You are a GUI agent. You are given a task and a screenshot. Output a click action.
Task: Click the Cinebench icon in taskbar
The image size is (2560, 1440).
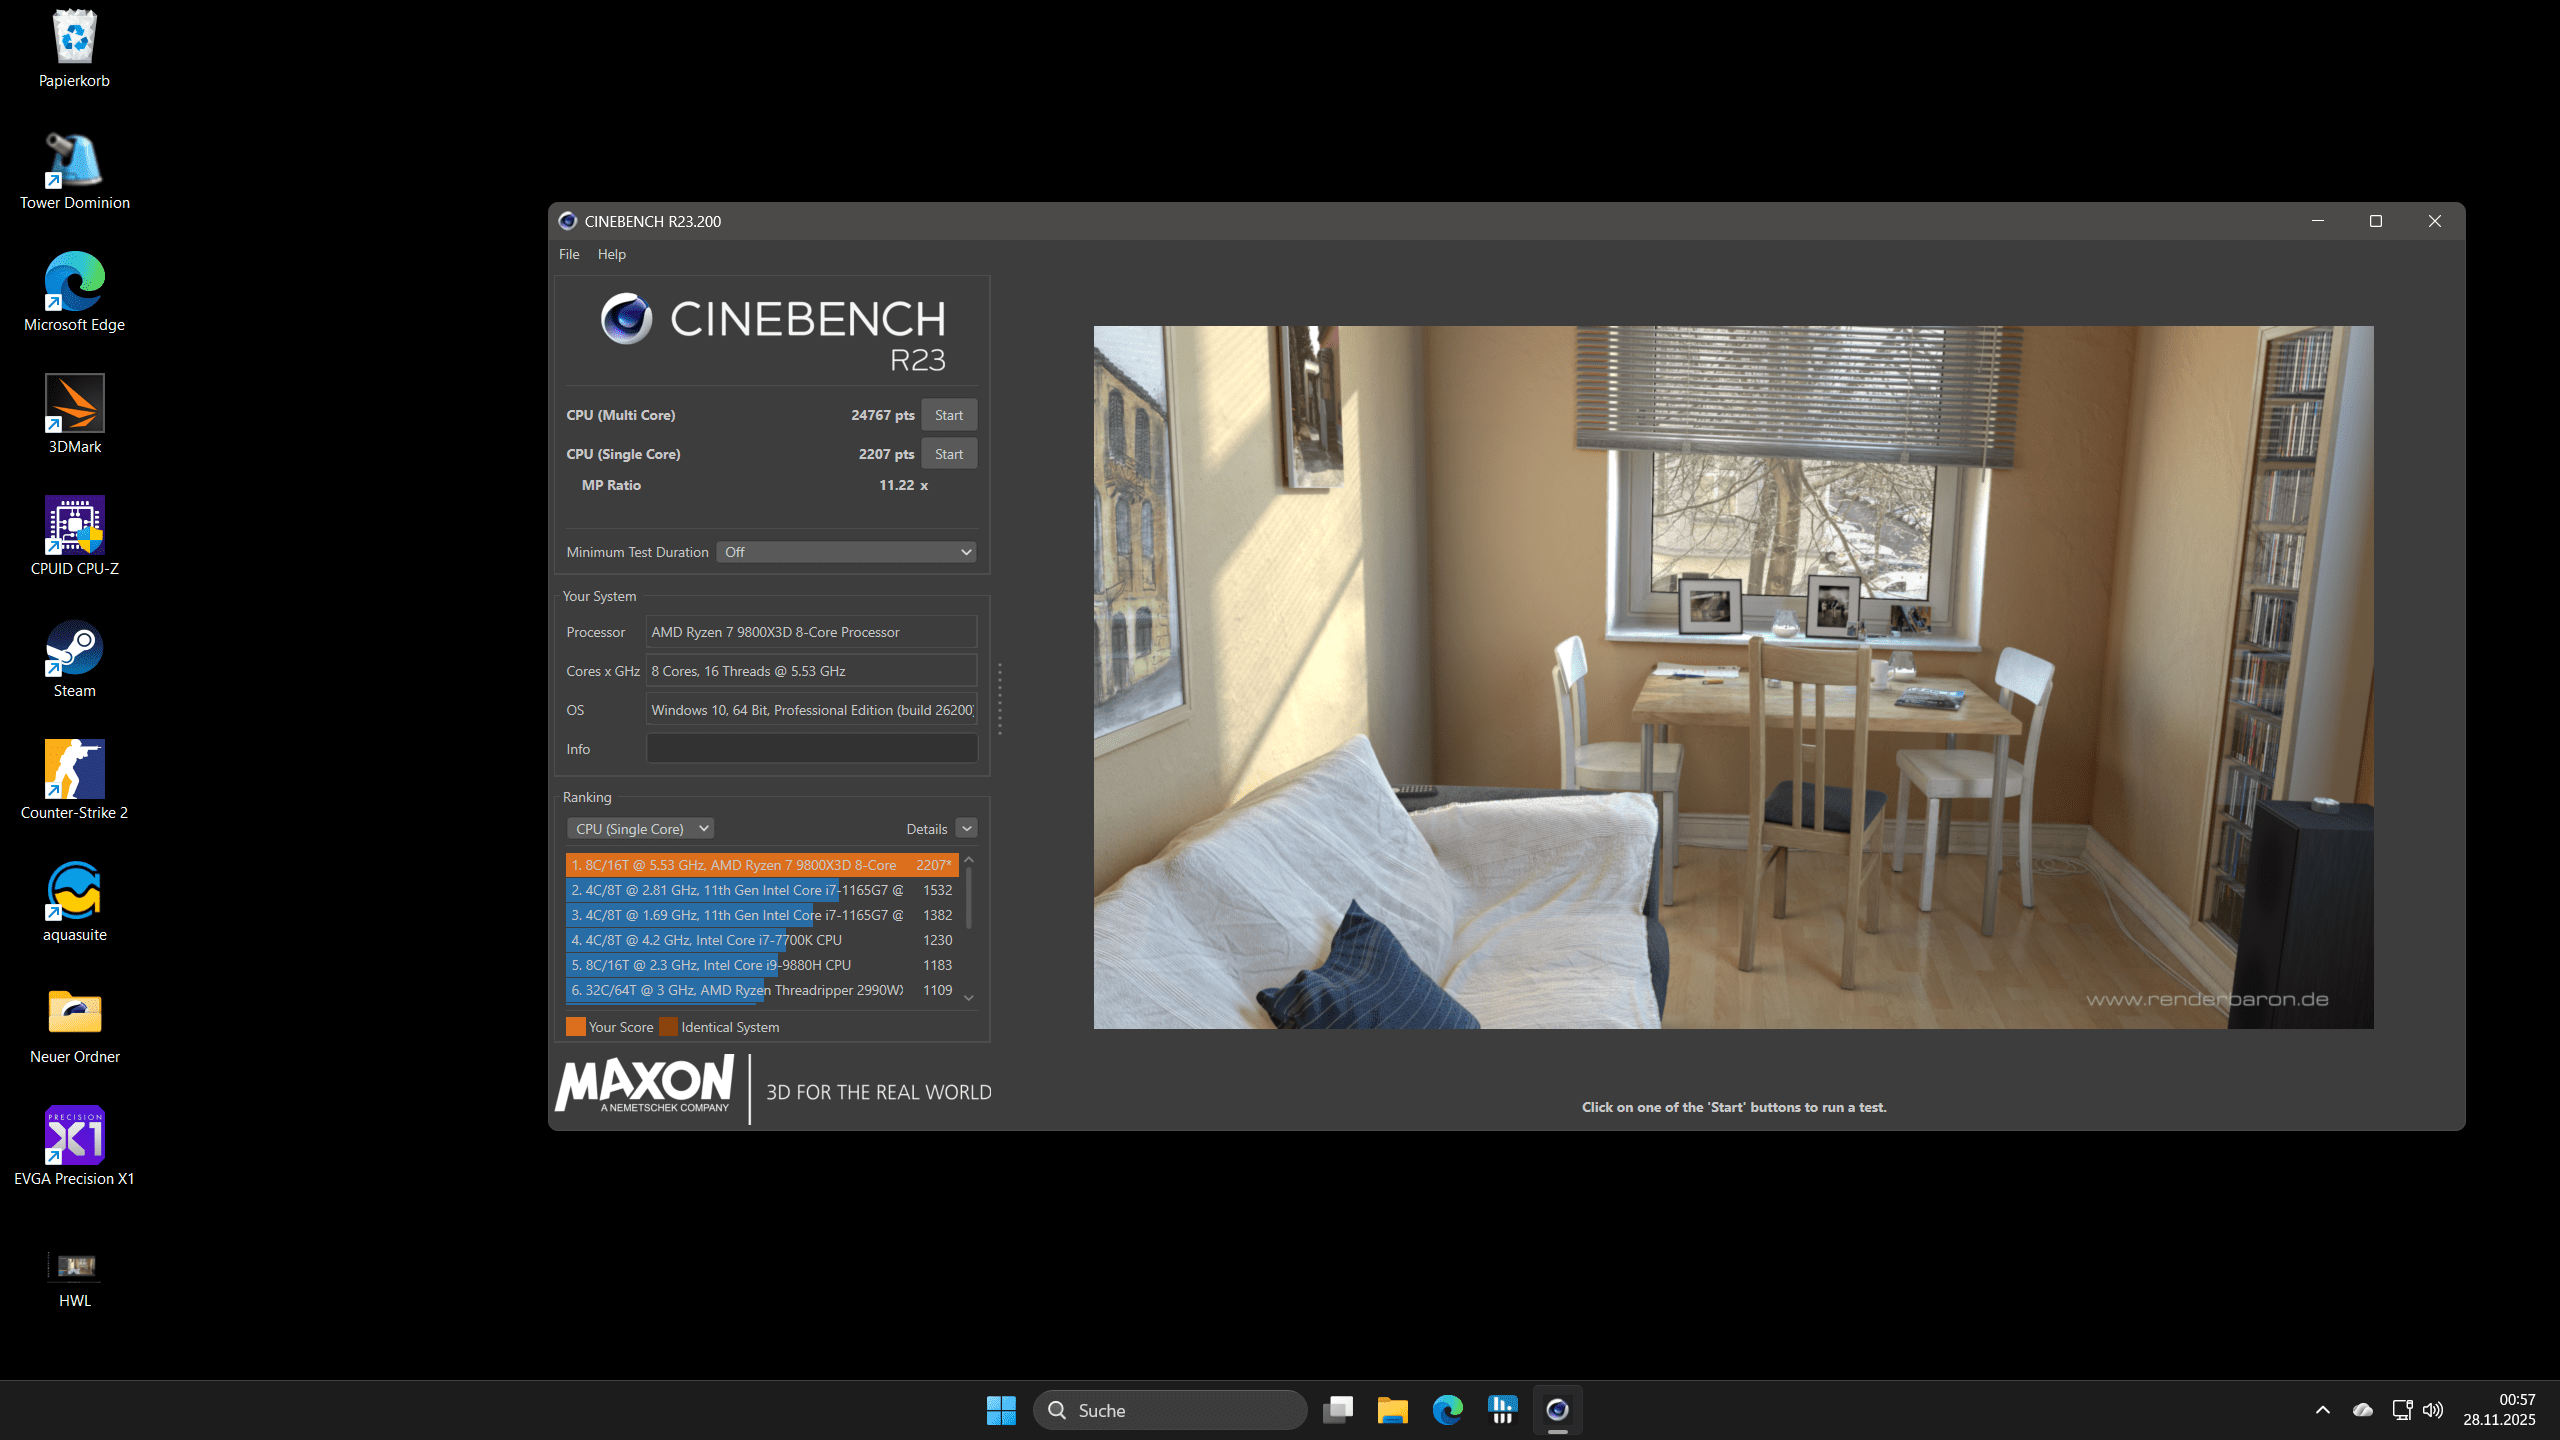pos(1557,1410)
